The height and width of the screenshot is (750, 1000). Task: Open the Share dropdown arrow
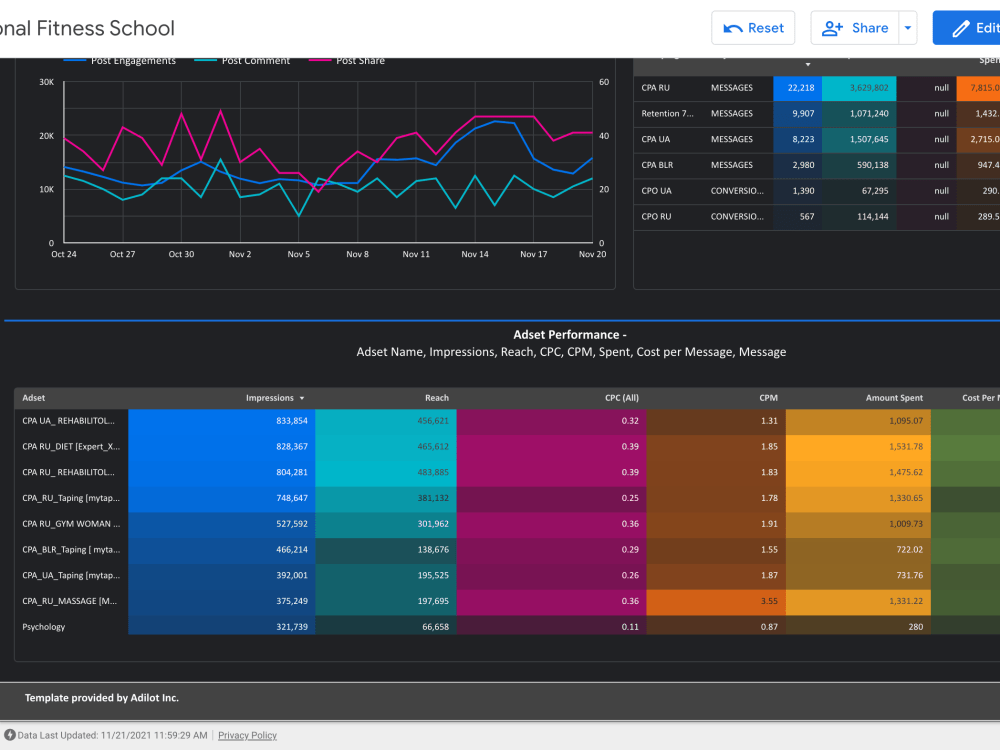[908, 28]
